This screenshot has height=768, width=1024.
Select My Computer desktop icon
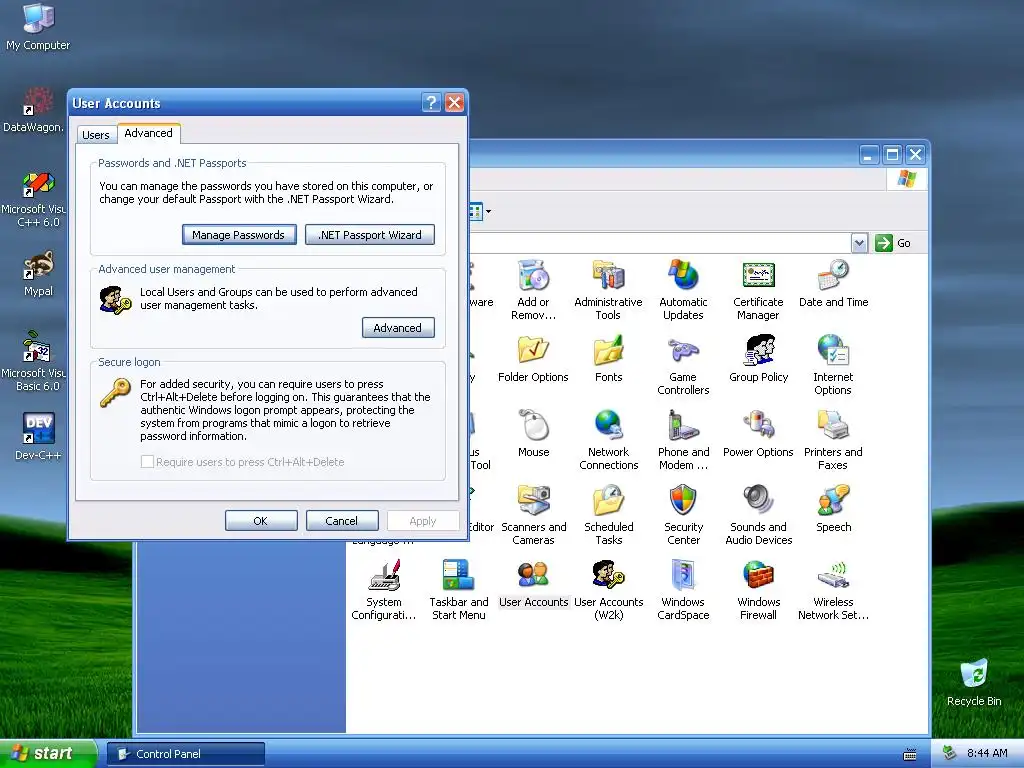click(x=38, y=27)
